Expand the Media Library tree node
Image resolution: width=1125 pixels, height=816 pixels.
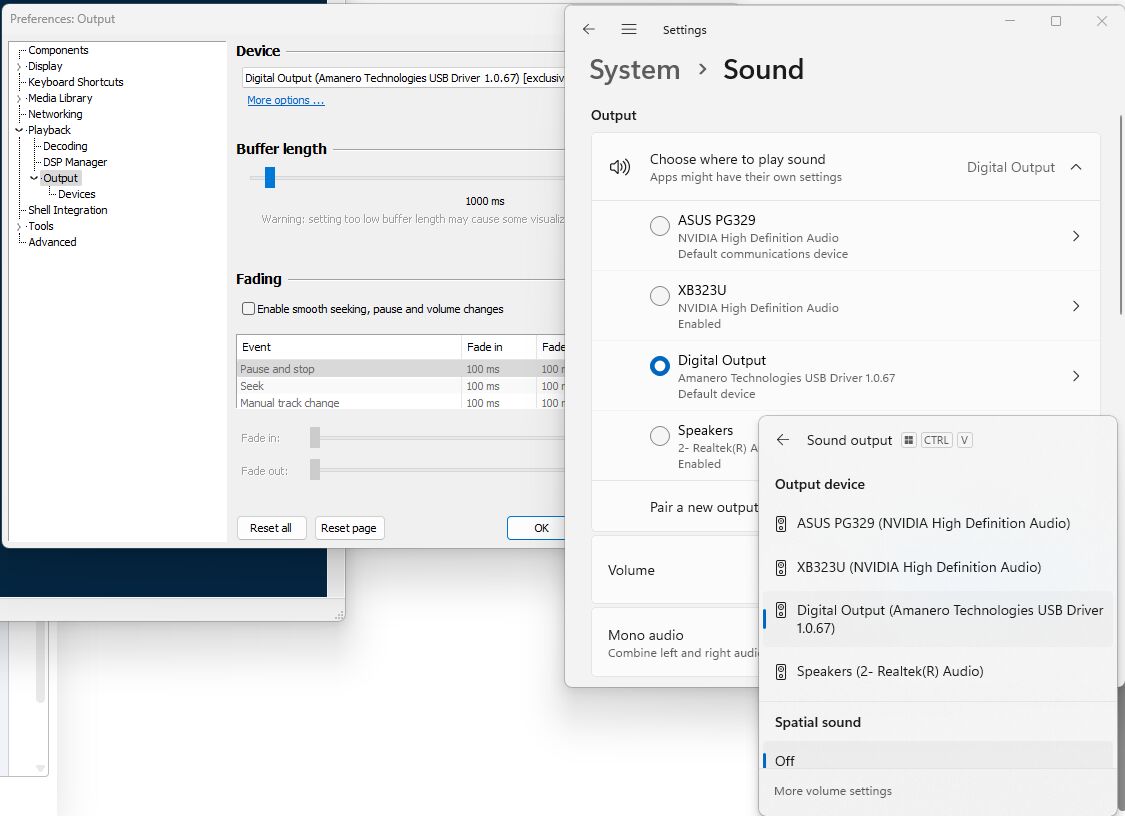(x=19, y=98)
